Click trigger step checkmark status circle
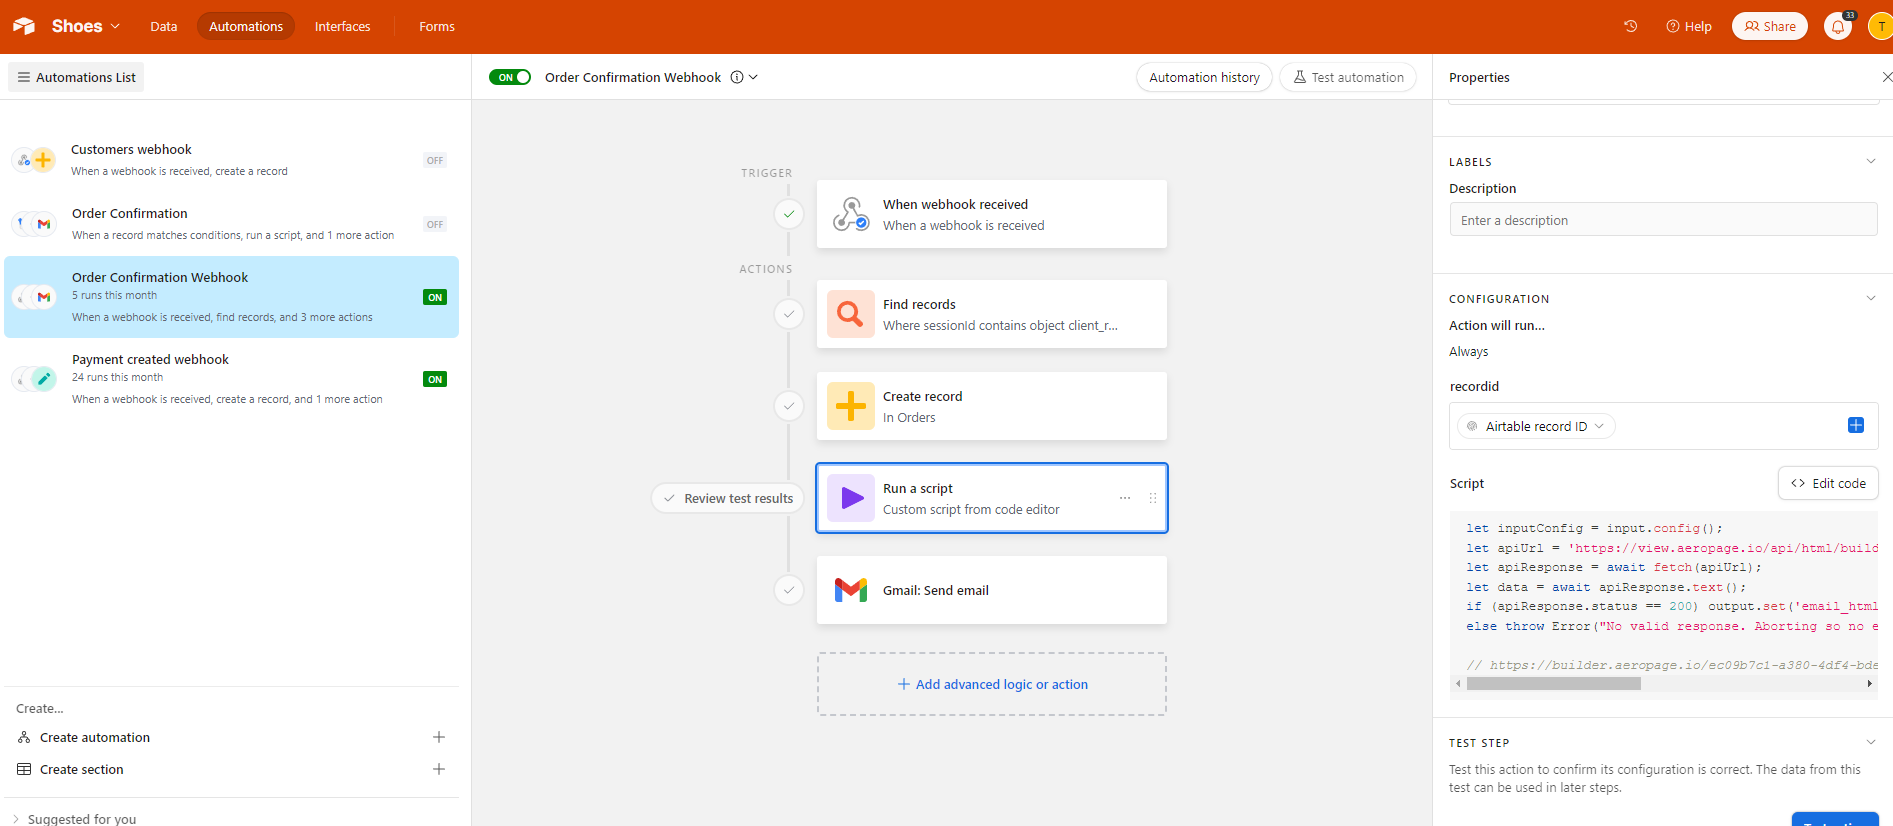The image size is (1893, 826). pos(789,214)
